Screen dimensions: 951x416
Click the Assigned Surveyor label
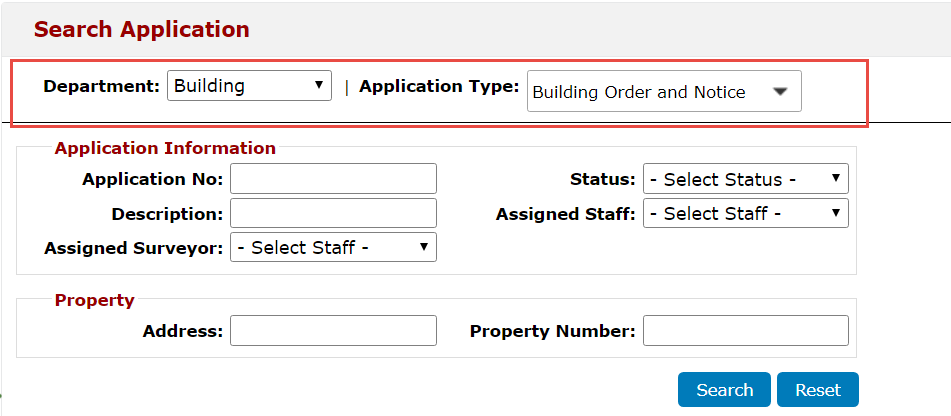coord(133,248)
